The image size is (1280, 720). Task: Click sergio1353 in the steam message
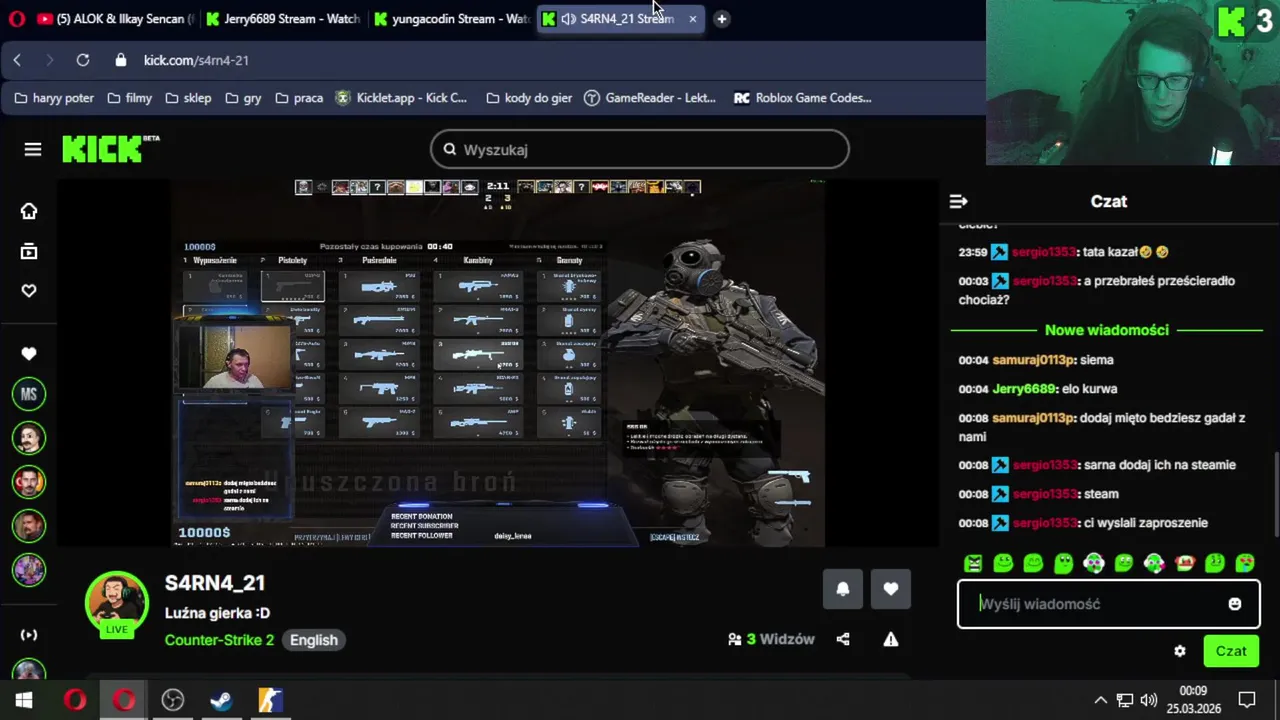click(1044, 494)
